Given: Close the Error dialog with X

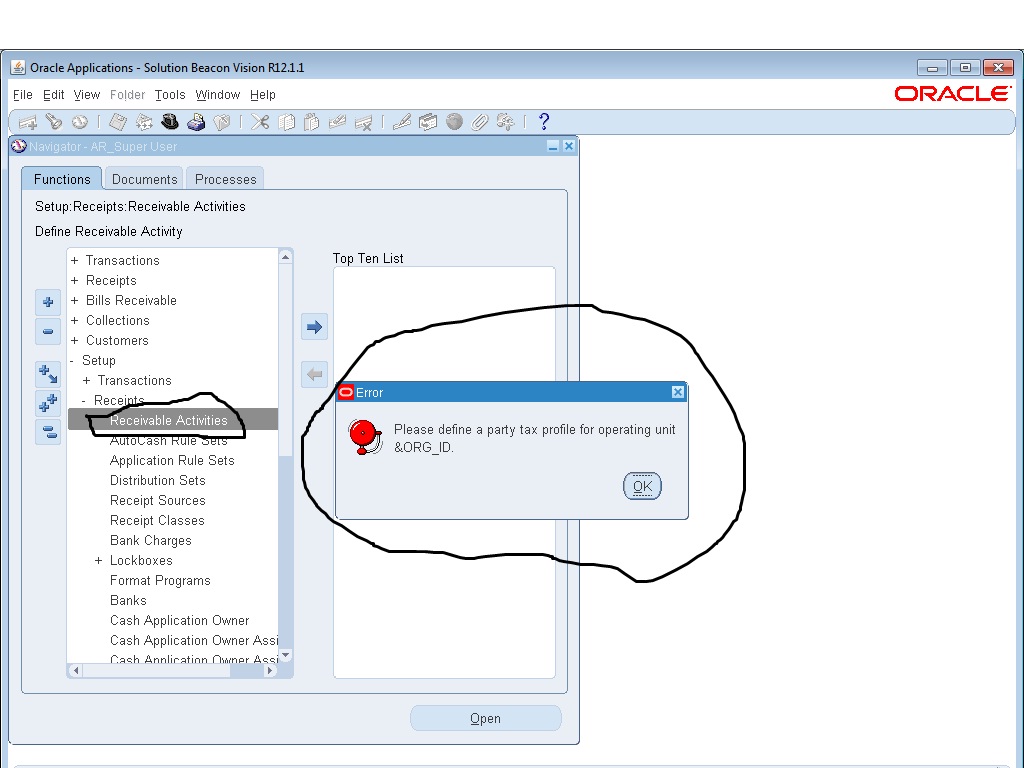Looking at the screenshot, I should pos(678,393).
